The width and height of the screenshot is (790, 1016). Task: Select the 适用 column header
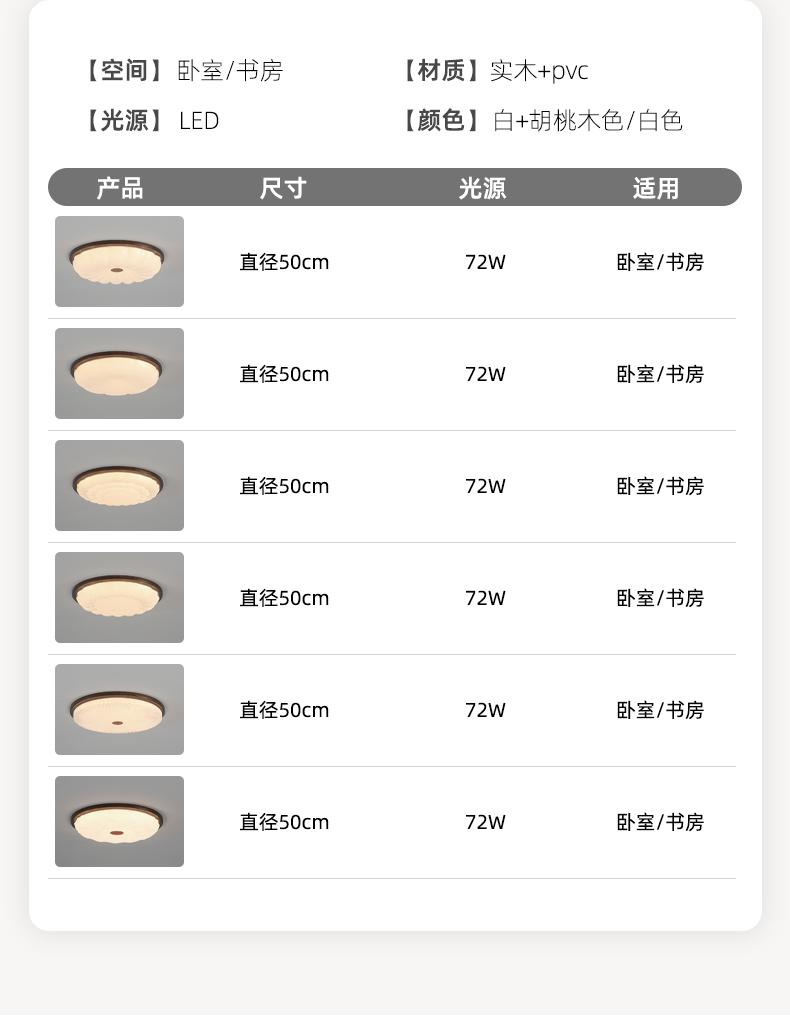coord(656,188)
